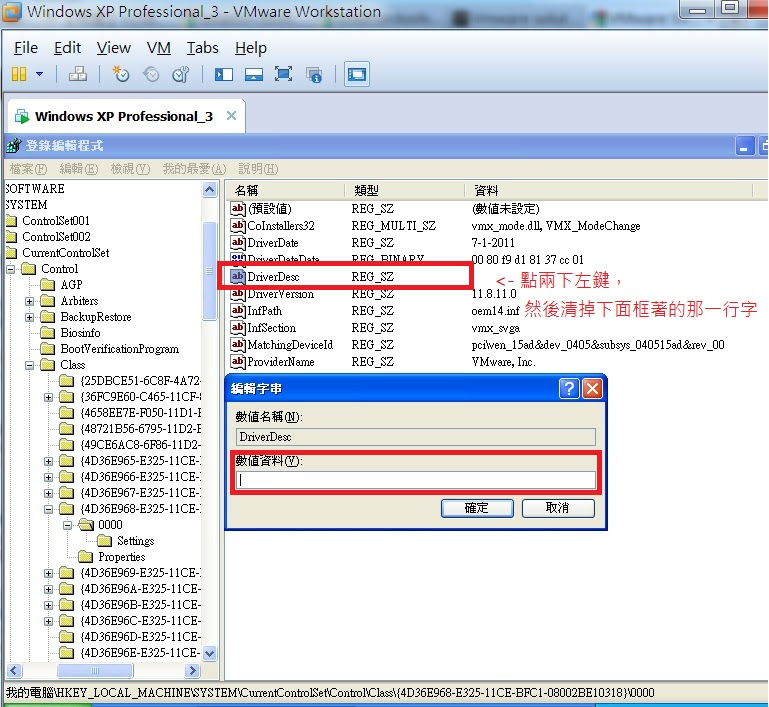Open the 說明(H) menu
The image size is (769, 707).
pyautogui.click(x=258, y=169)
